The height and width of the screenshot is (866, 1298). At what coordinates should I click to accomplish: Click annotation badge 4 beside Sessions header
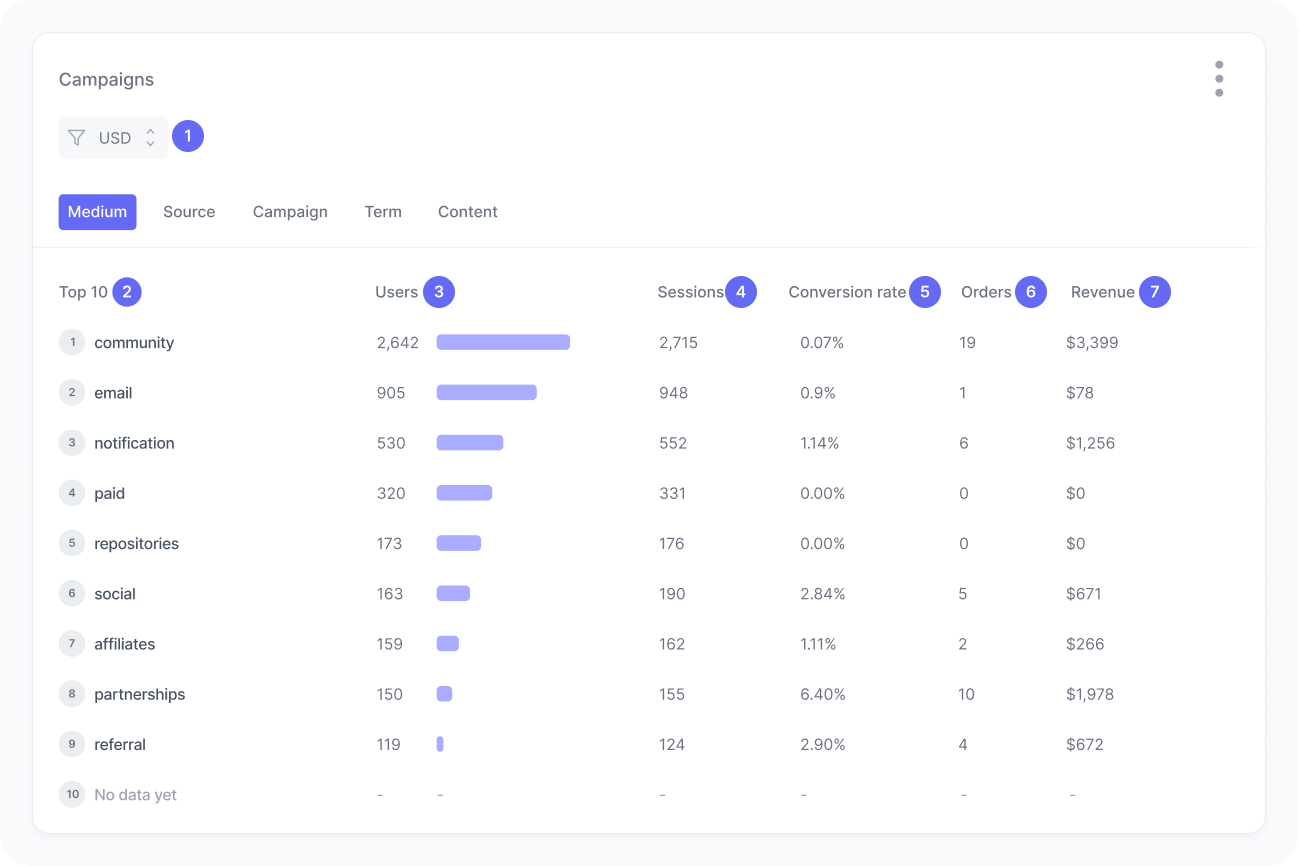click(x=741, y=292)
